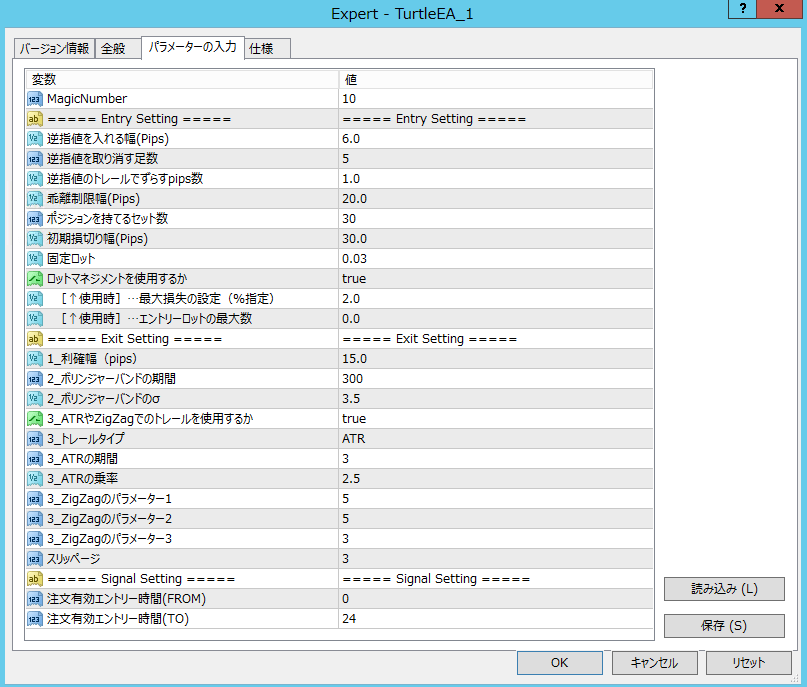Select the MagicNumber value field showing 10
The height and width of the screenshot is (687, 807).
pyautogui.click(x=495, y=99)
